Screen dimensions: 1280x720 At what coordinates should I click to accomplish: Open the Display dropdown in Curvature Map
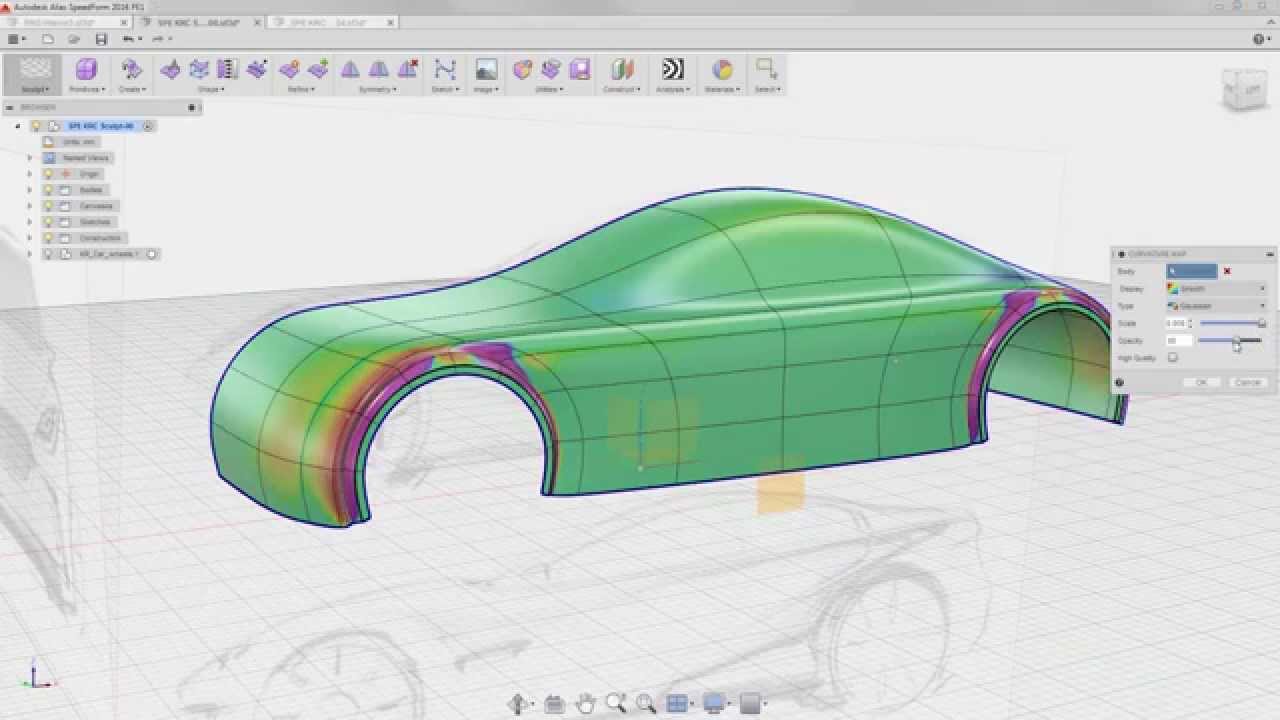(1217, 289)
